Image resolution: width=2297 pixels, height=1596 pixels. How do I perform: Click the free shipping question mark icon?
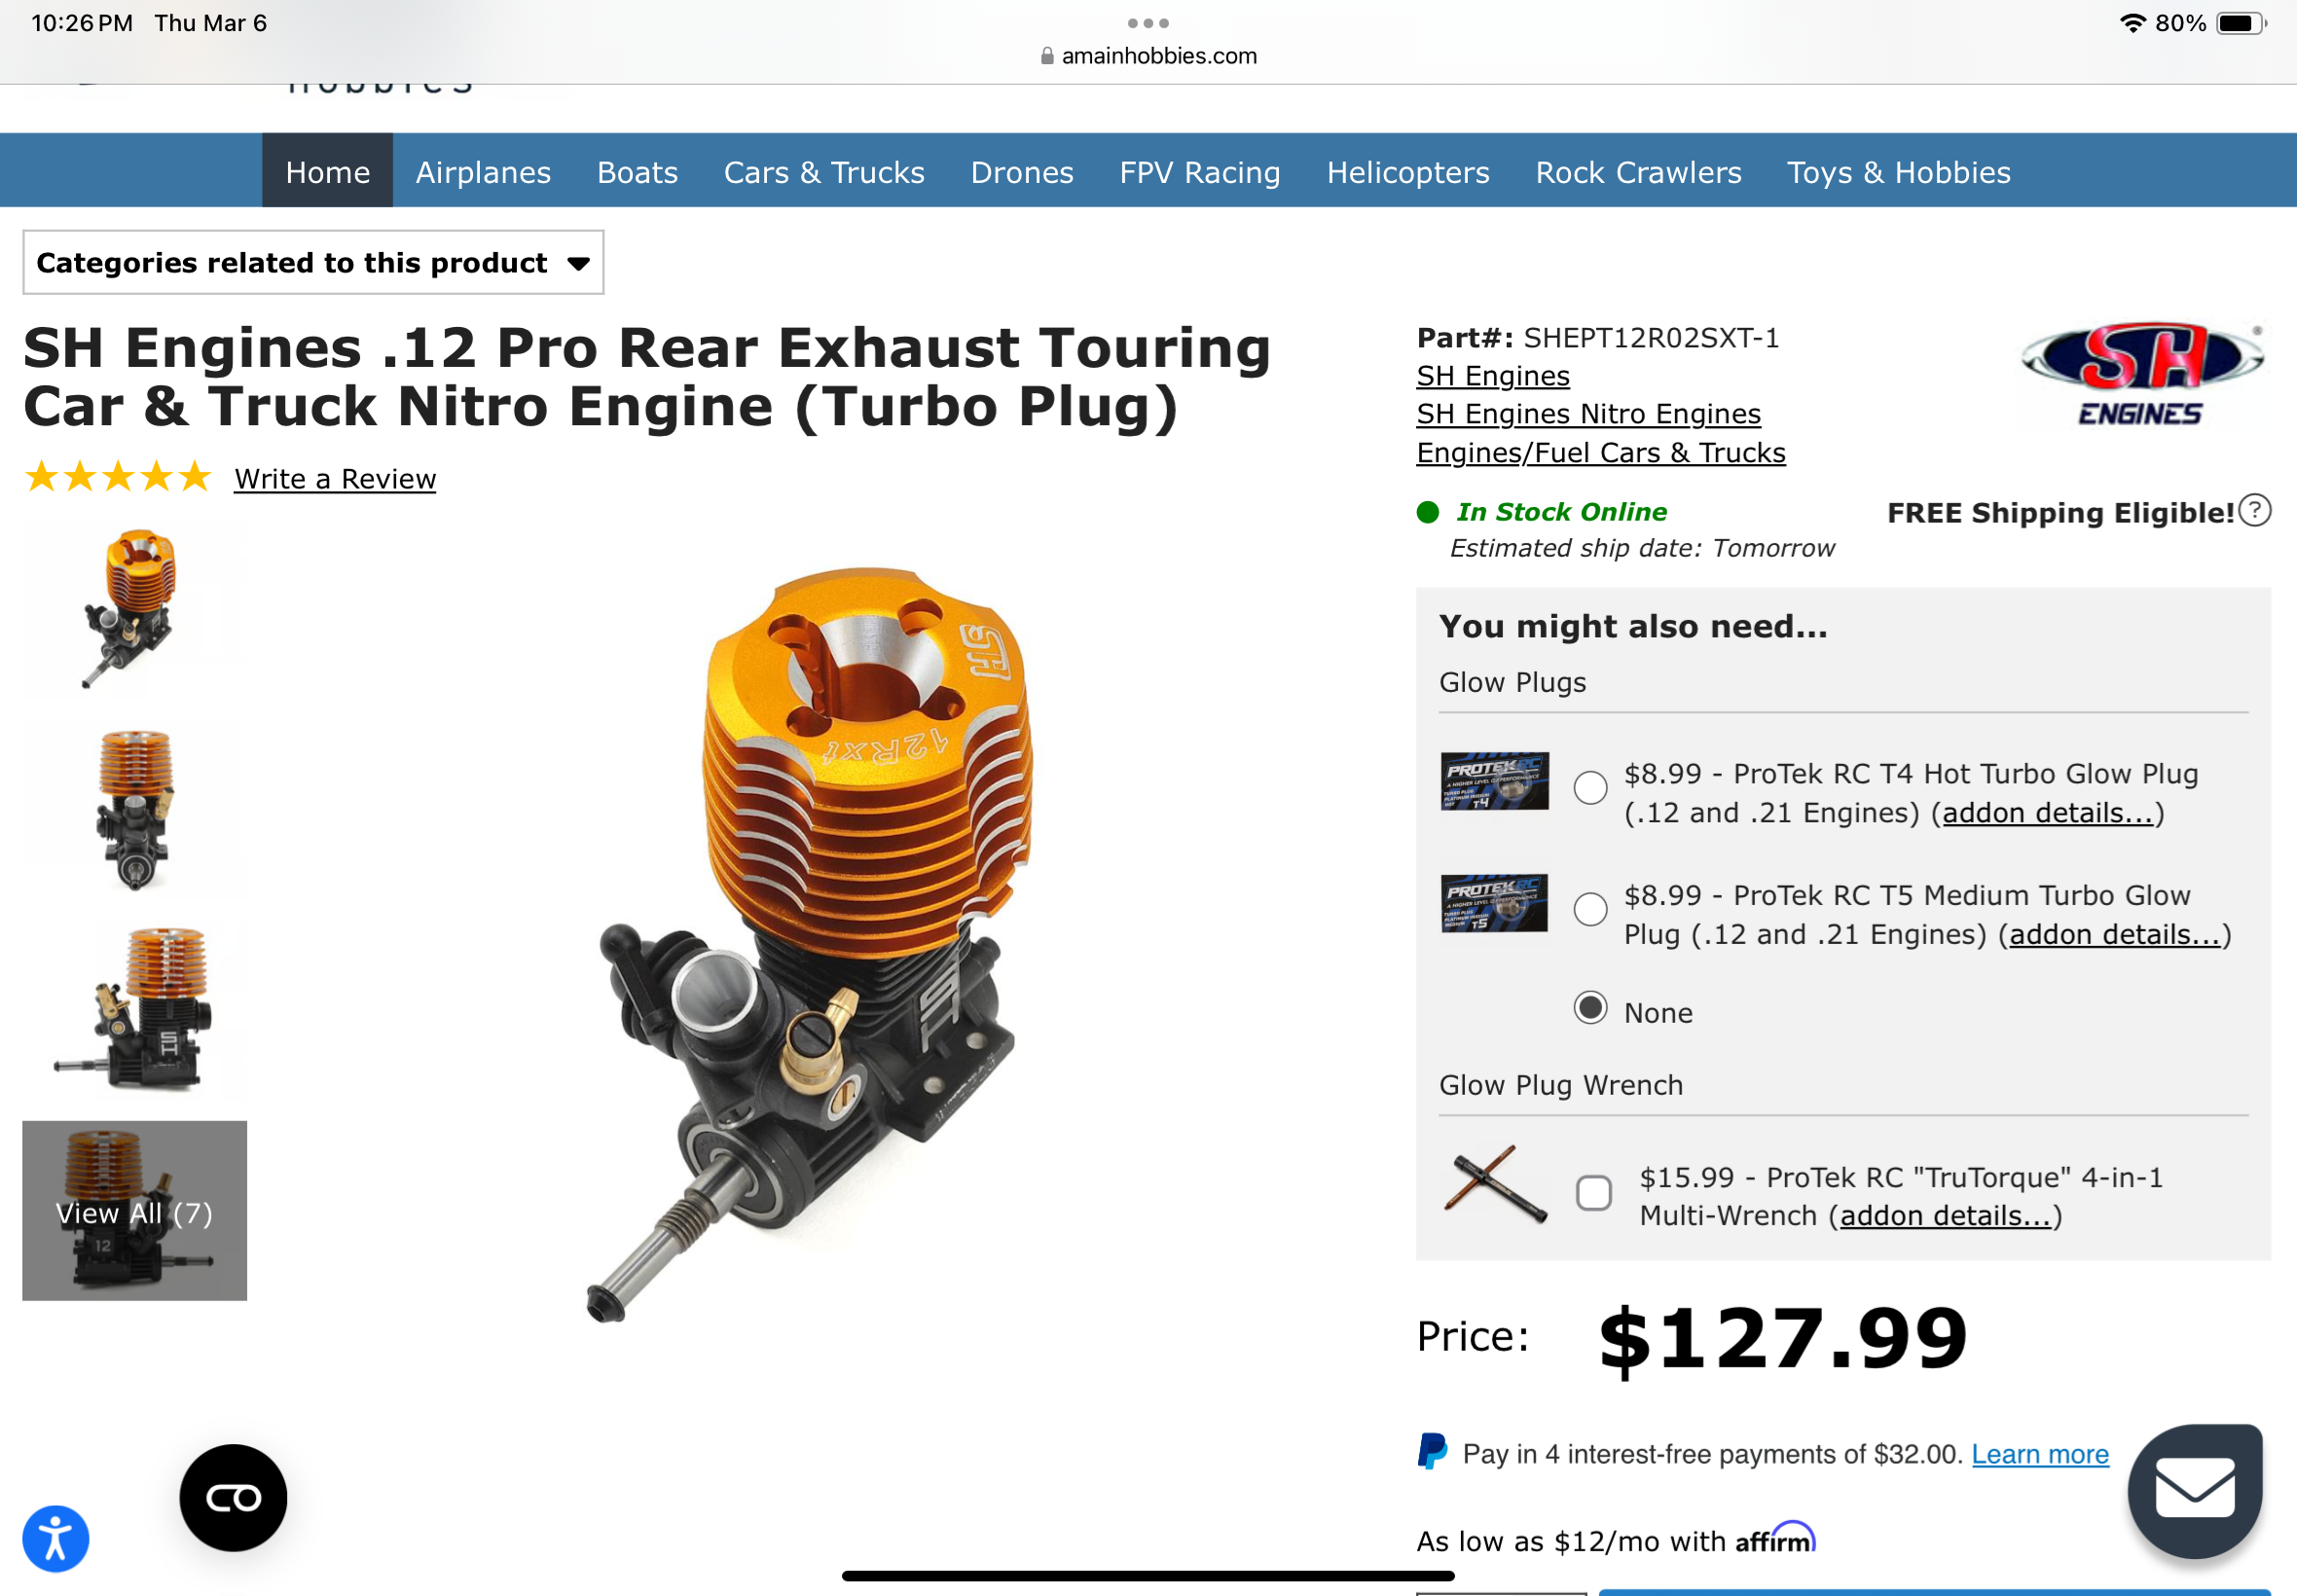click(x=2255, y=511)
